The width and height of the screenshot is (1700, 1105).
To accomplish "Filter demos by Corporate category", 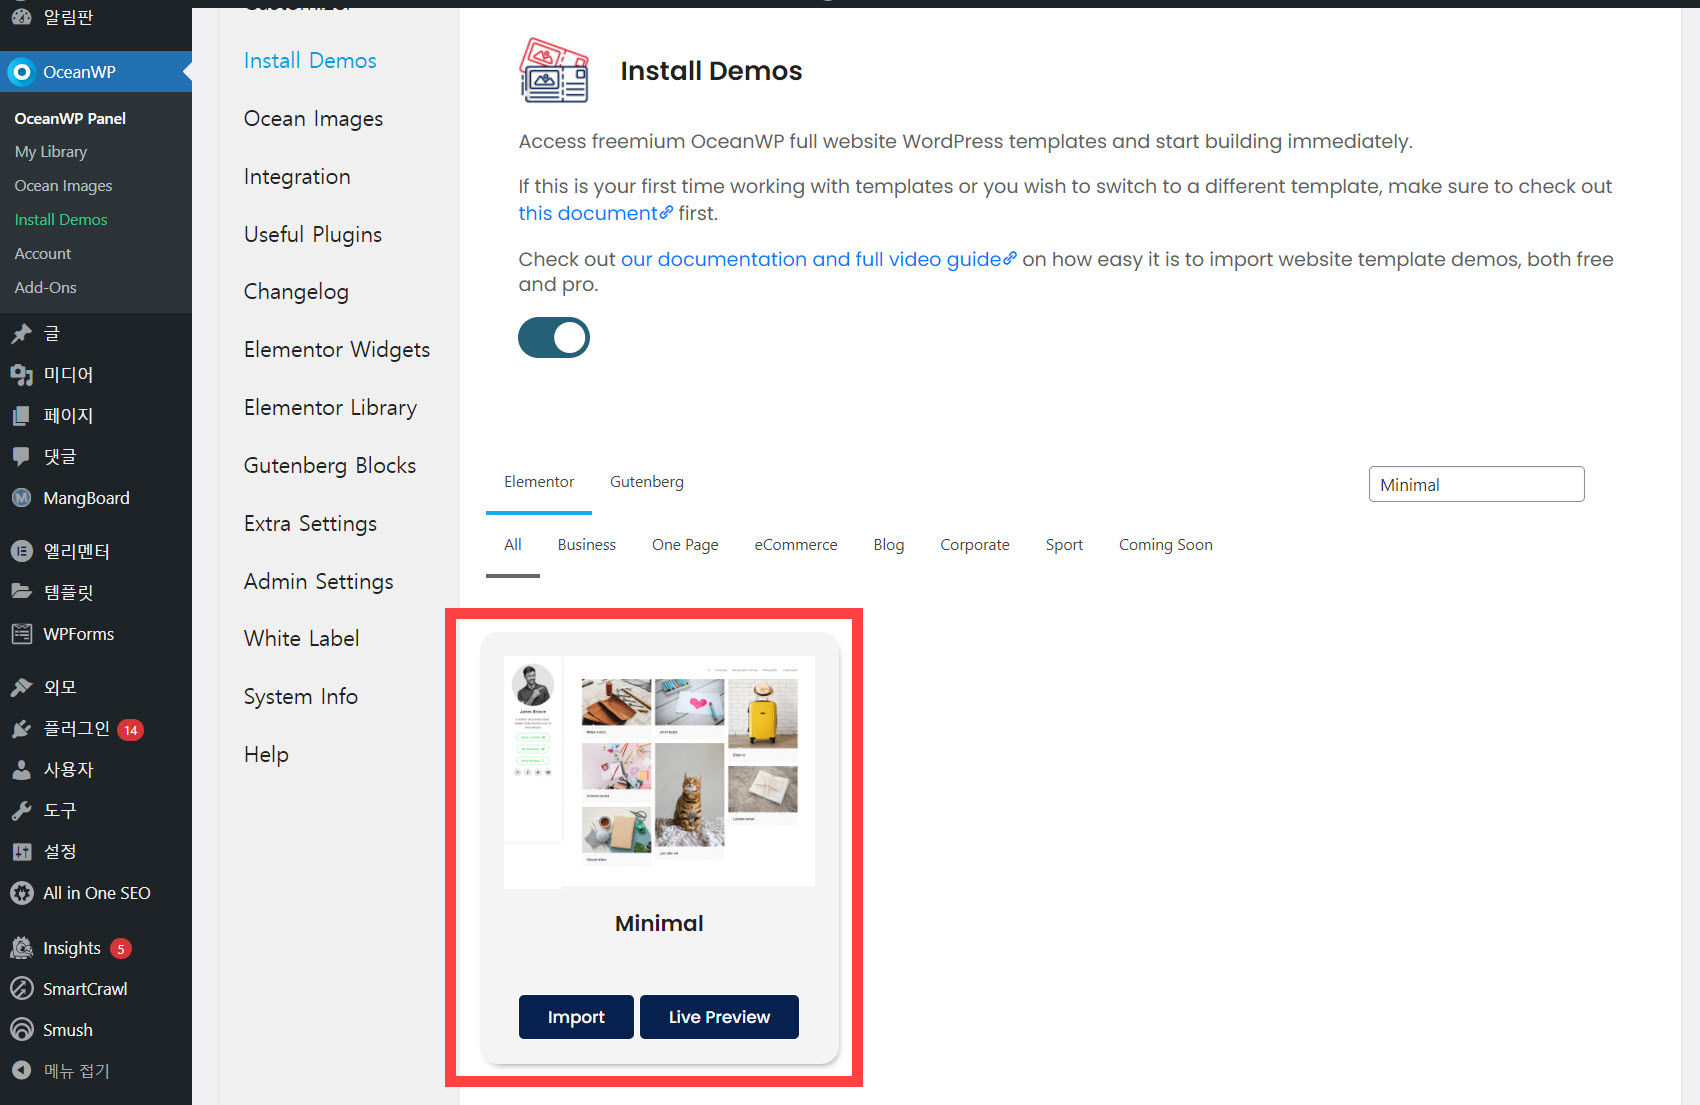I will (x=975, y=545).
